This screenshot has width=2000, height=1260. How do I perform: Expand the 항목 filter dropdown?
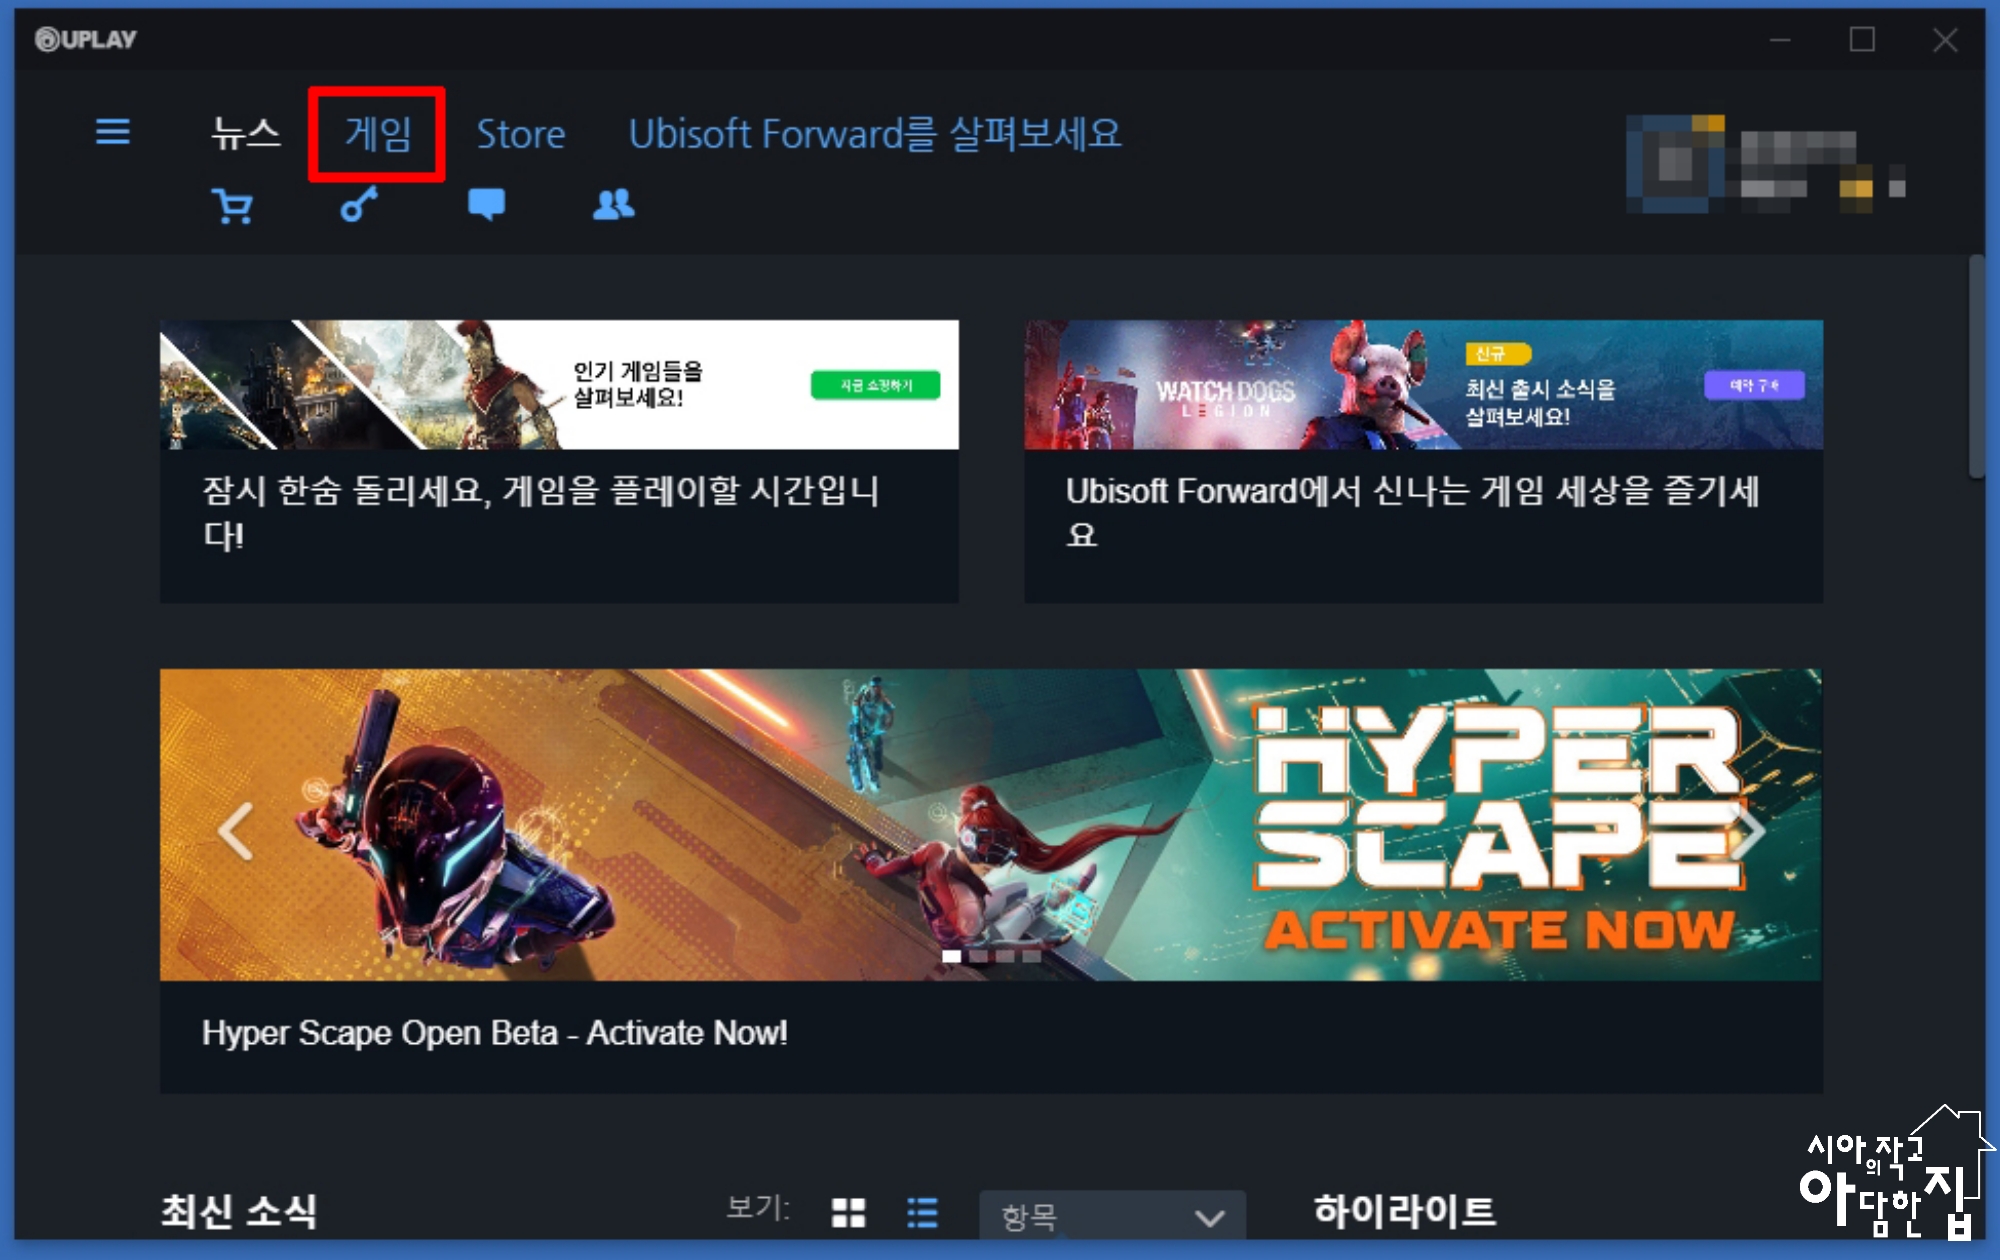[x=1112, y=1216]
